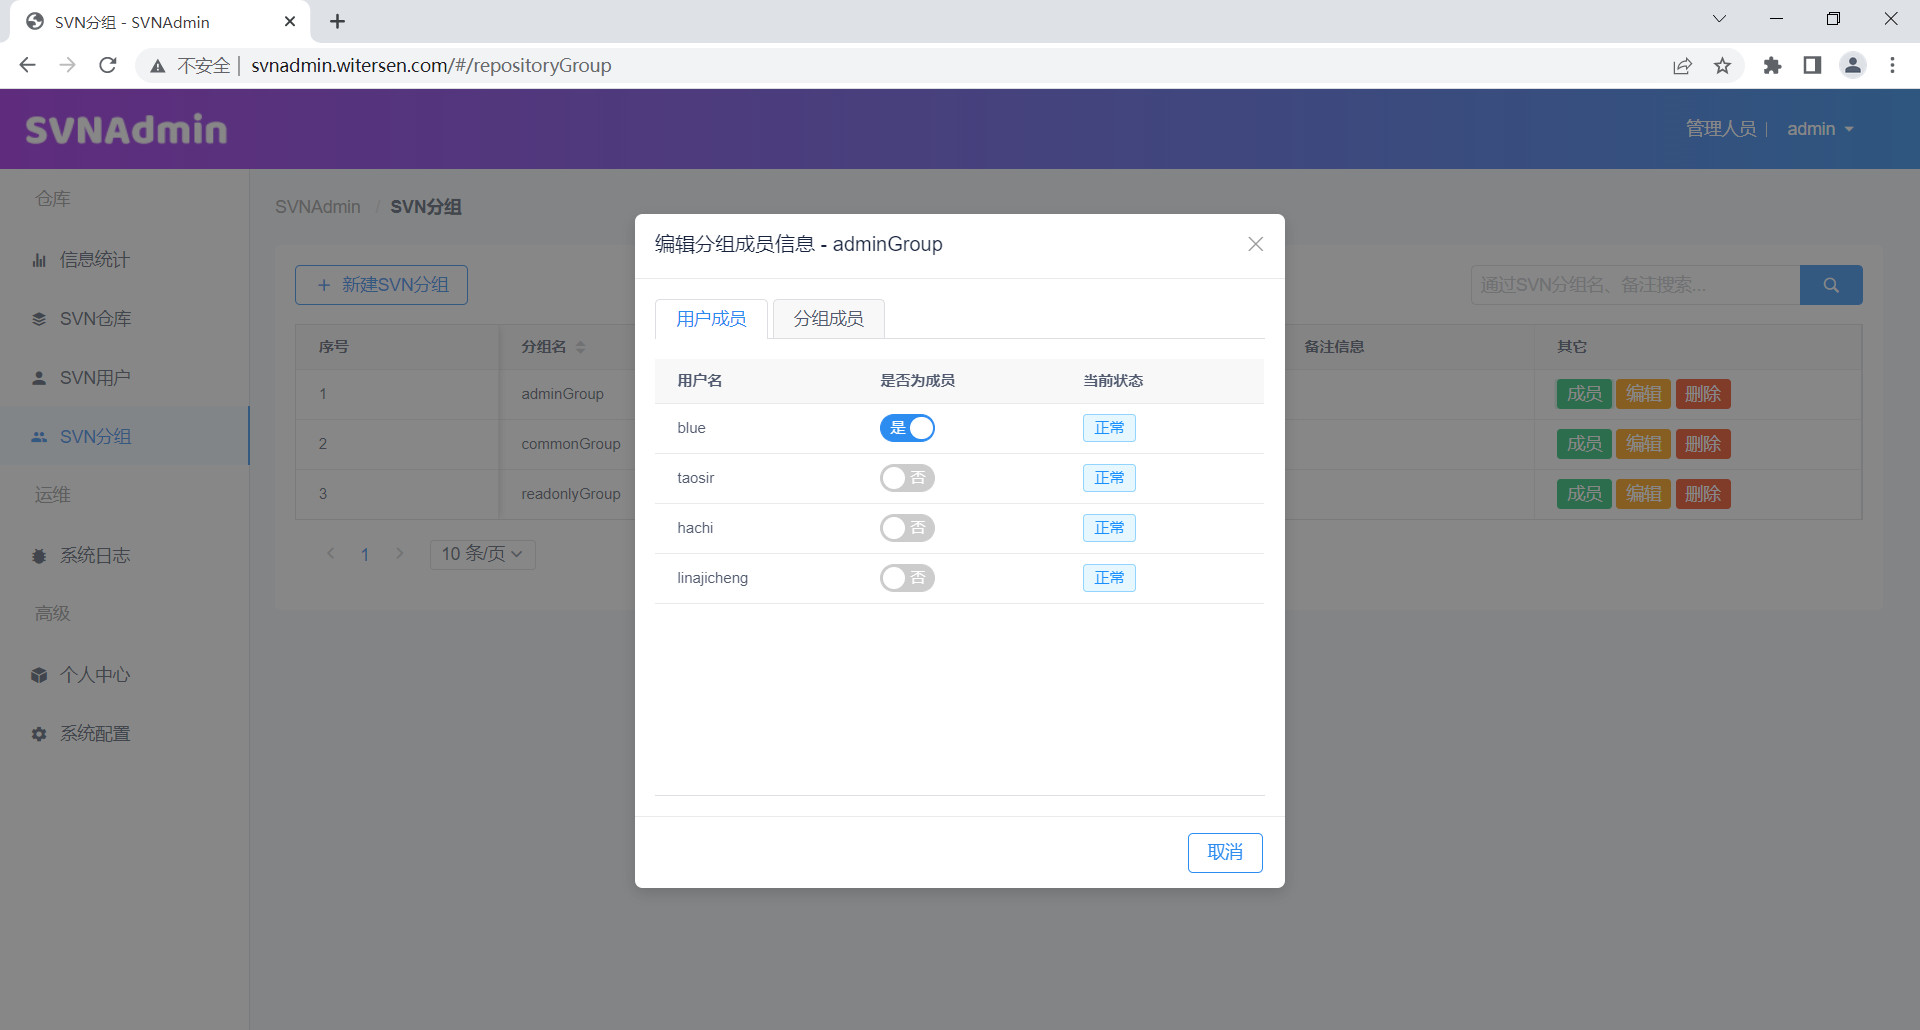1920x1030 pixels.
Task: Click the SVN用户 person icon
Action: click(x=39, y=378)
